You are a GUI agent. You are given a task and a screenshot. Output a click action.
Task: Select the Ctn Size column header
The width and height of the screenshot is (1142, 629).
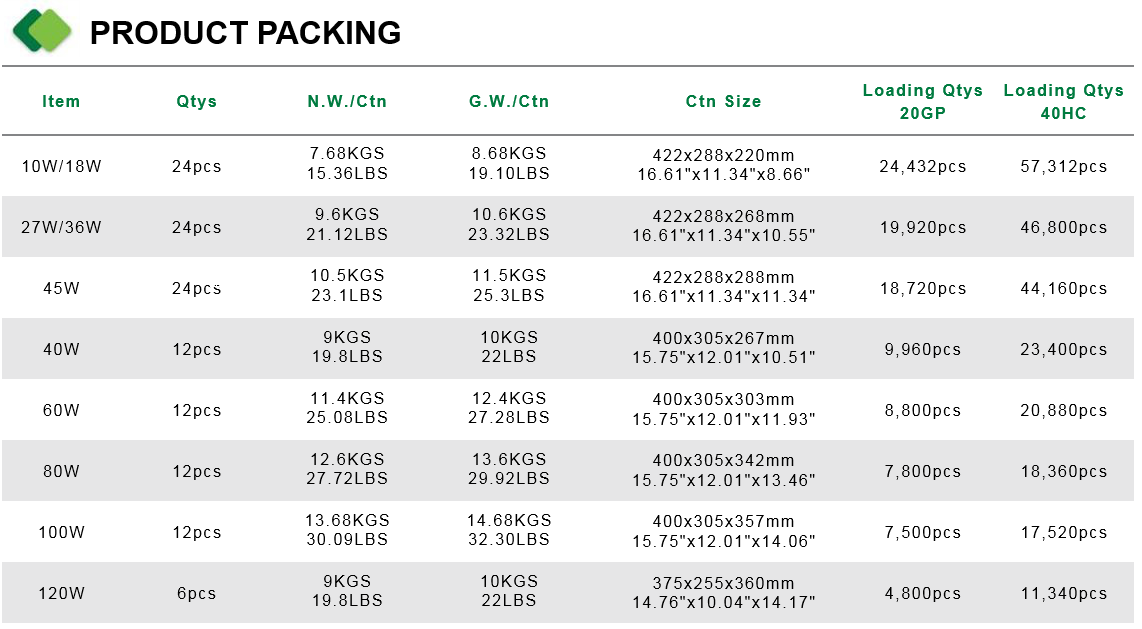point(723,101)
